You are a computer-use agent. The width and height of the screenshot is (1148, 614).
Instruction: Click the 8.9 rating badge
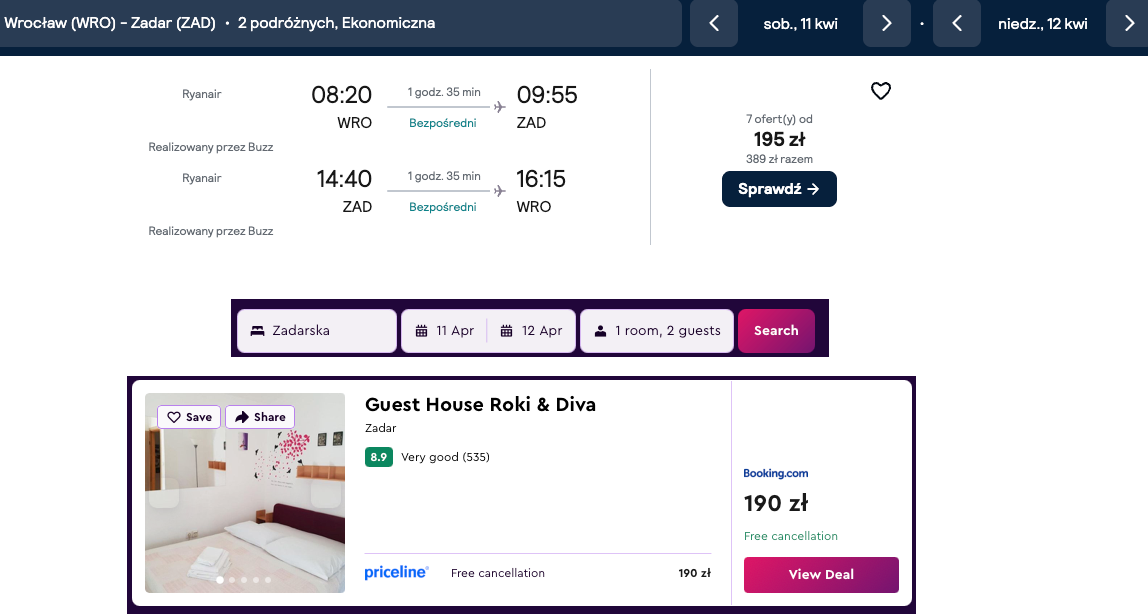tap(379, 457)
